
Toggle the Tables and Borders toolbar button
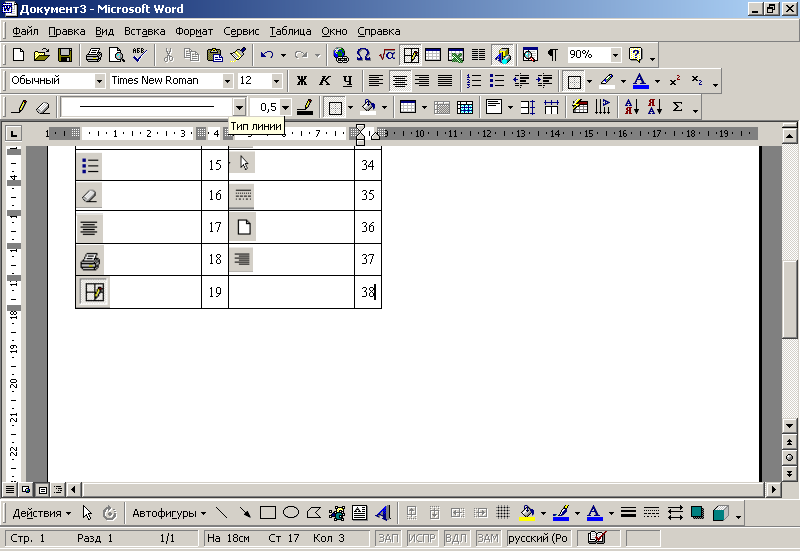tap(410, 55)
